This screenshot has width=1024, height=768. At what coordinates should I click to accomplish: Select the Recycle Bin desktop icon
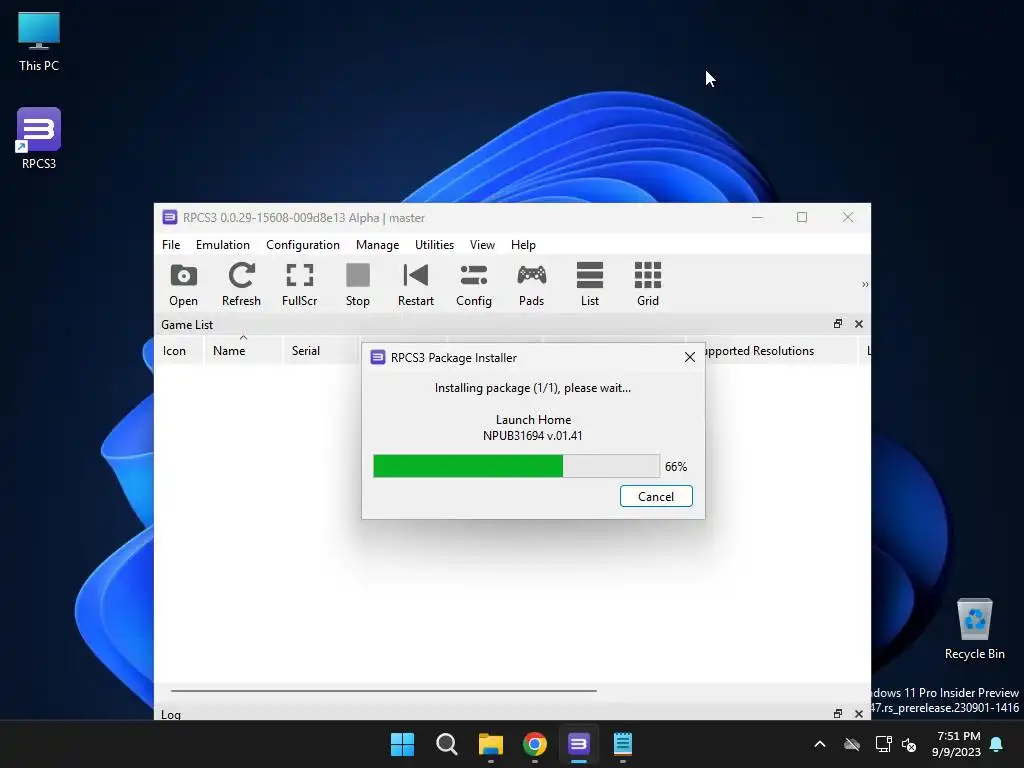coord(974,630)
